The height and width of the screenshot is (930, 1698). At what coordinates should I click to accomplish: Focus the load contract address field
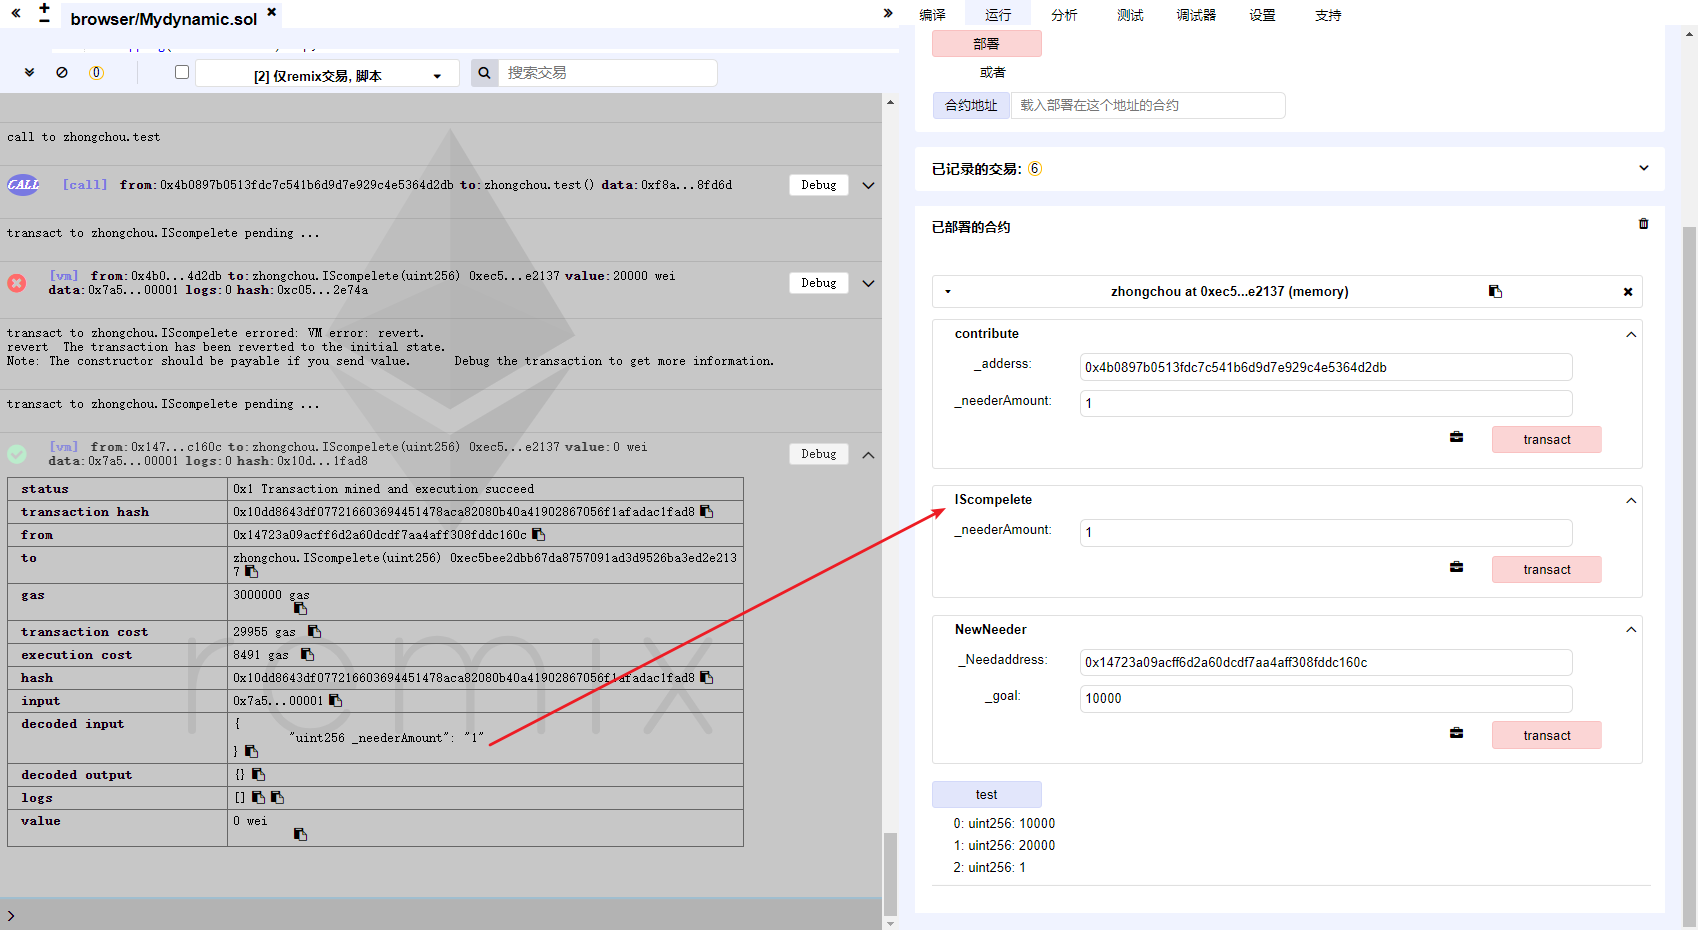coord(1148,105)
